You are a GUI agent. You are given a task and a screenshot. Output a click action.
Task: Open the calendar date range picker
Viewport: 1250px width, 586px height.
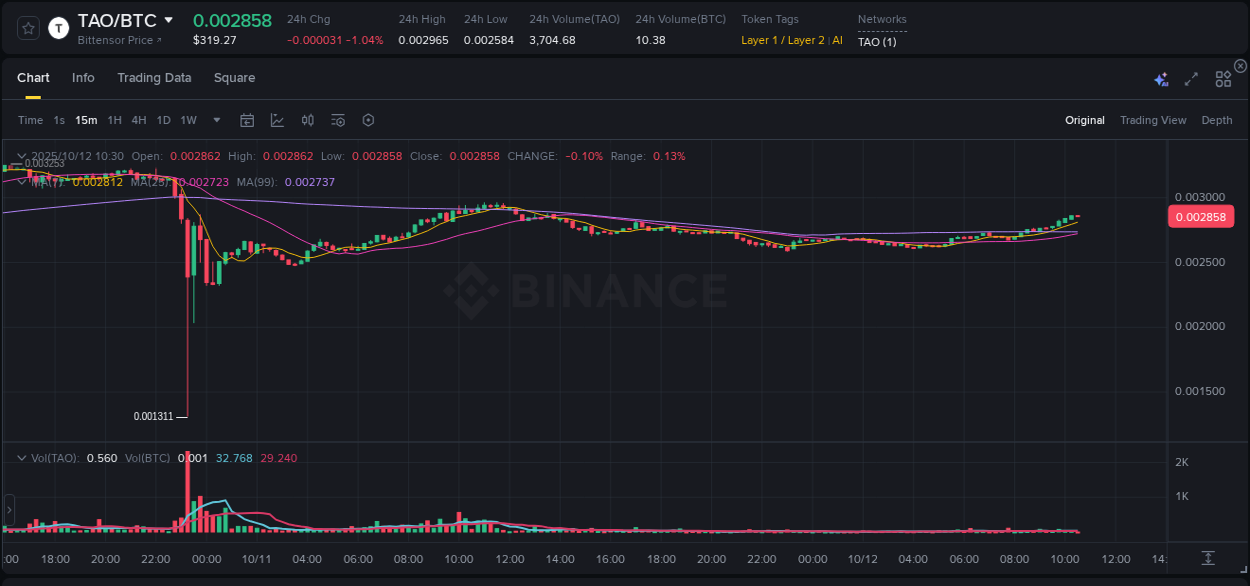click(x=247, y=120)
